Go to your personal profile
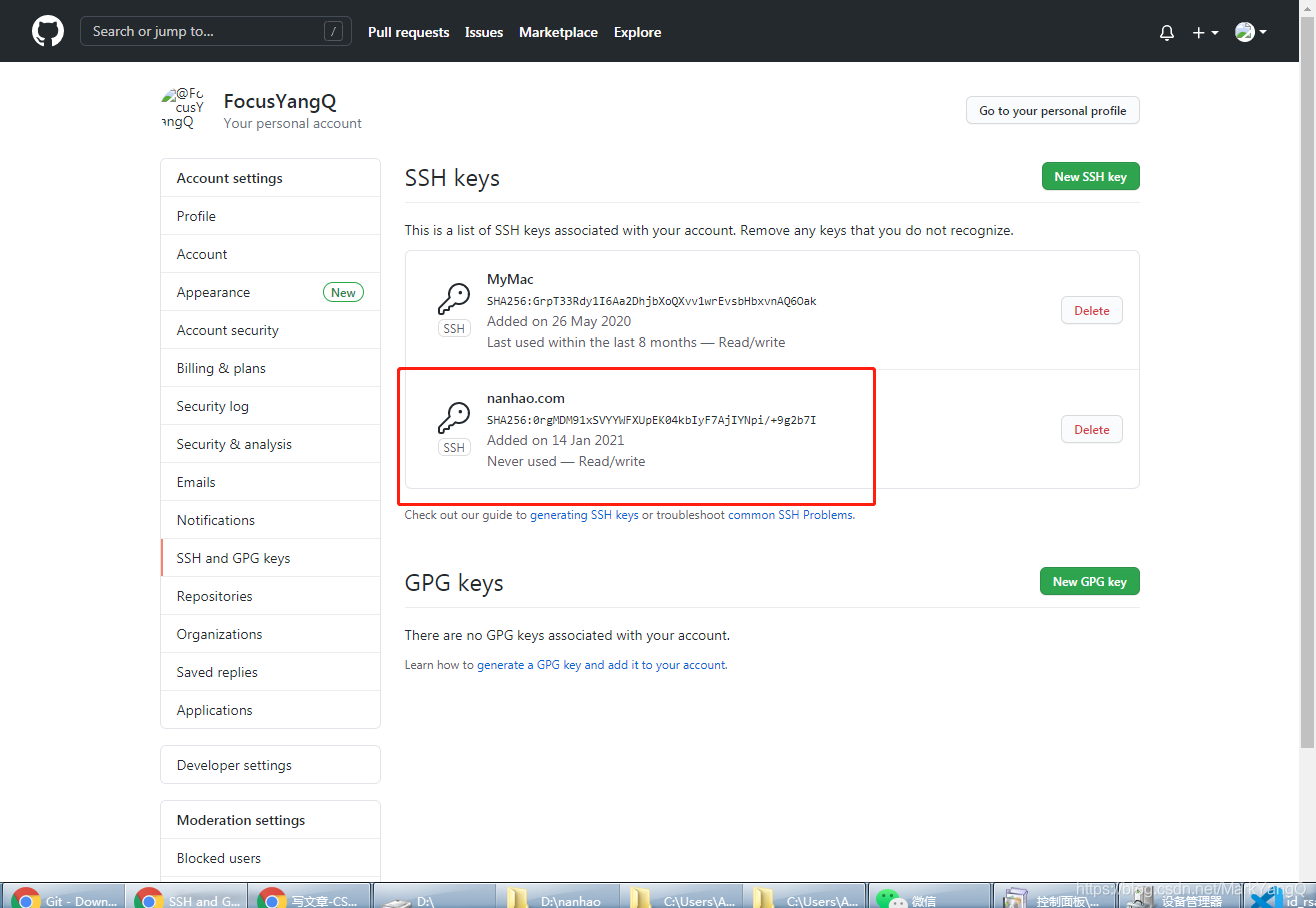1316x908 pixels. point(1052,111)
